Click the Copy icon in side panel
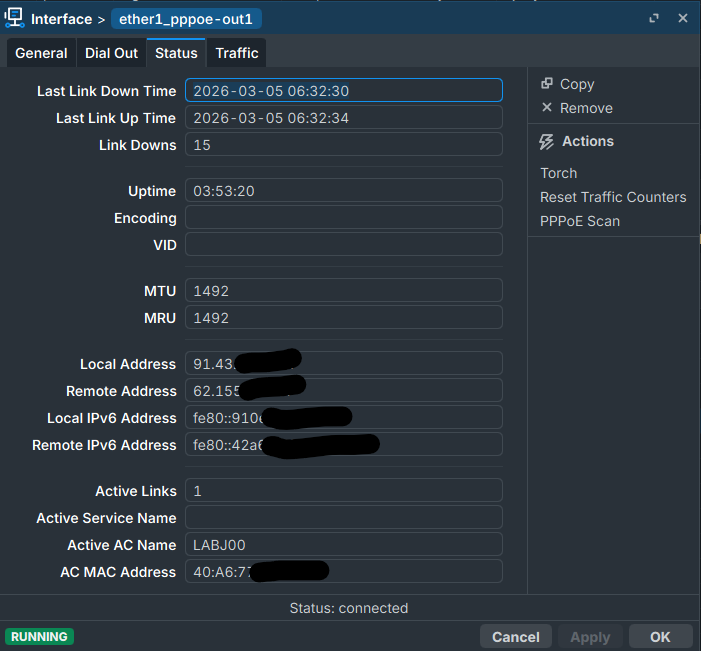This screenshot has height=651, width=701. 547,84
